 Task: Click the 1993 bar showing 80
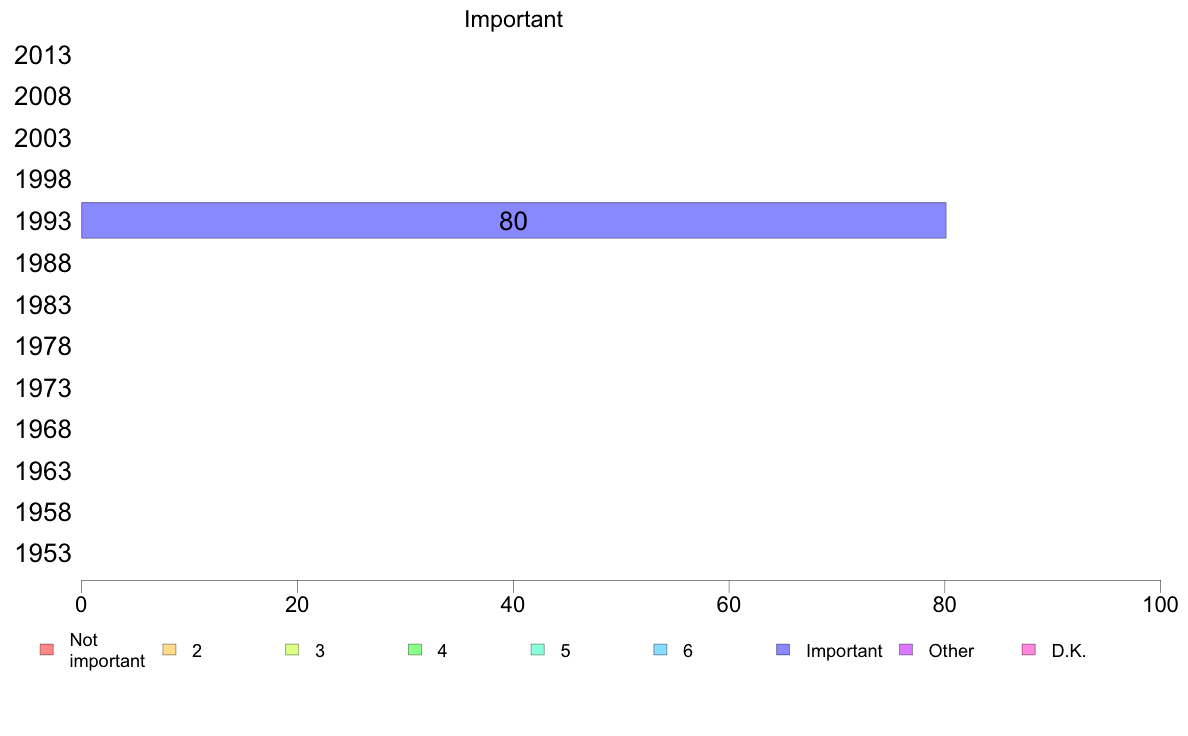514,221
